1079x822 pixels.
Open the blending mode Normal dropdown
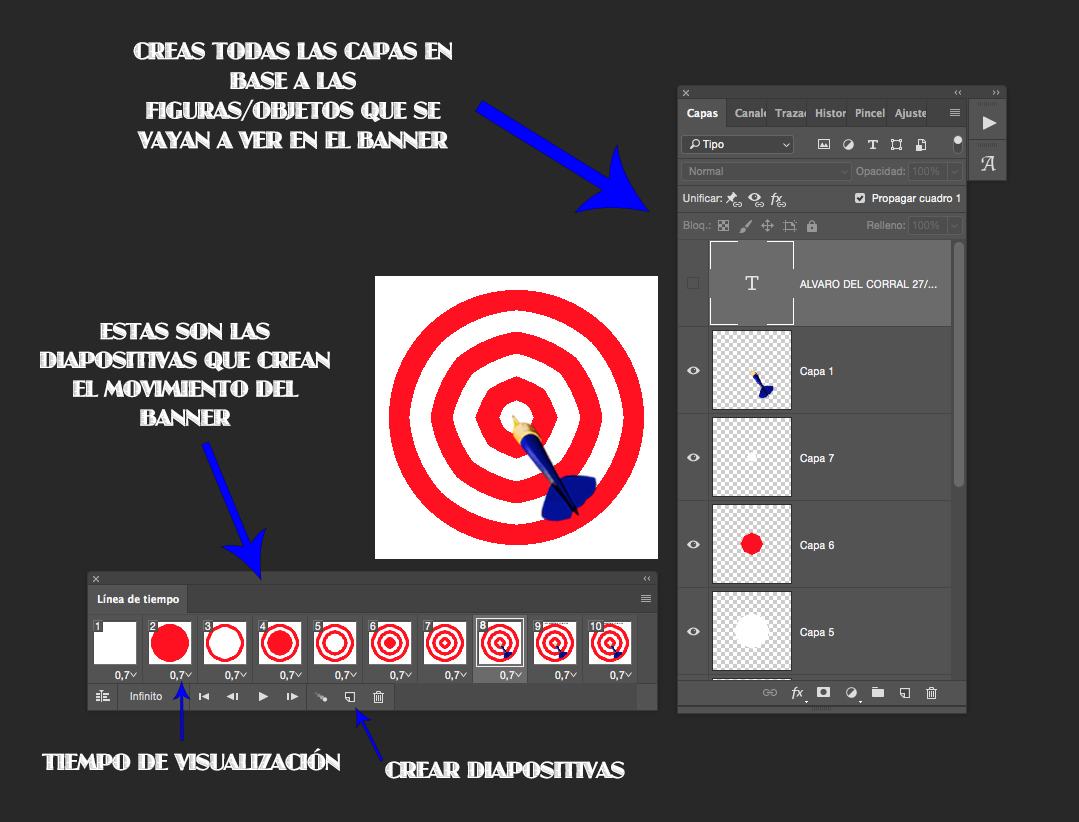765,171
